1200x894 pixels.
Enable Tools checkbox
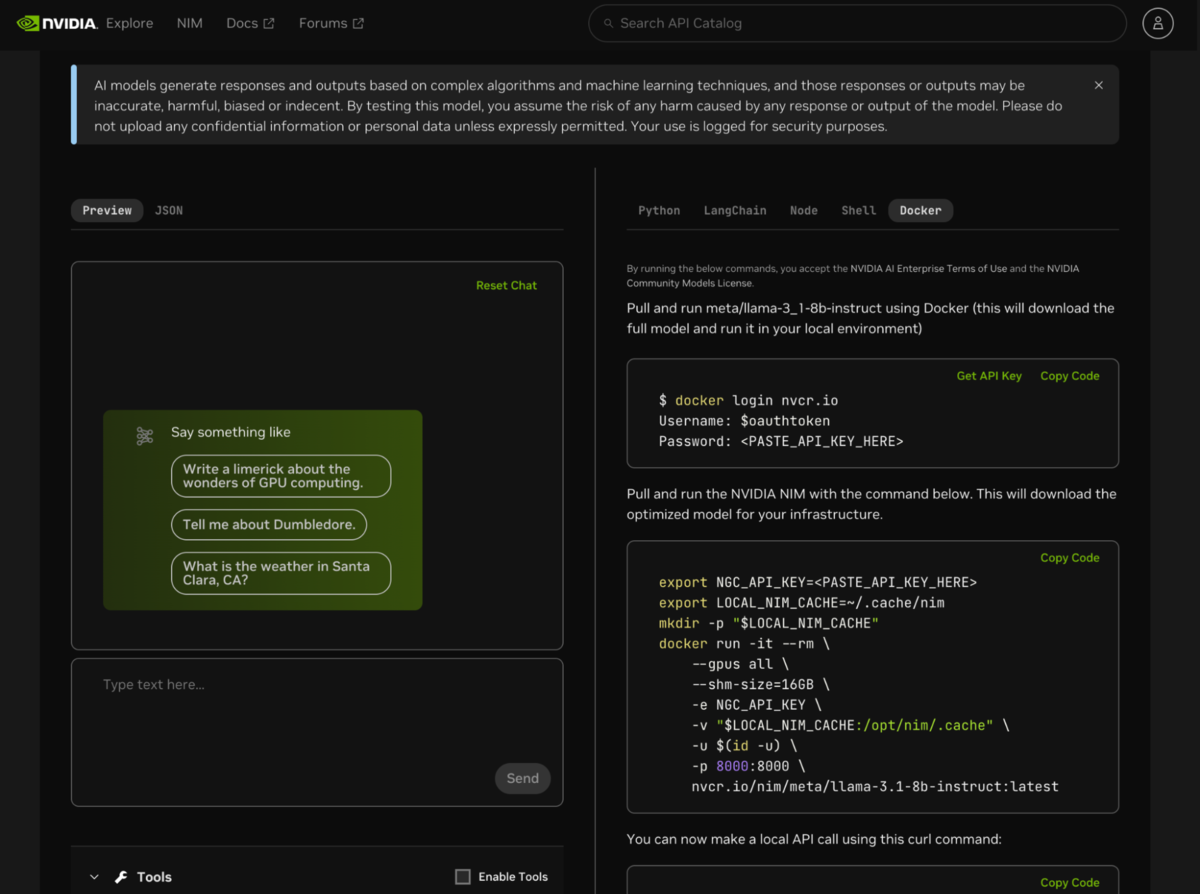462,877
